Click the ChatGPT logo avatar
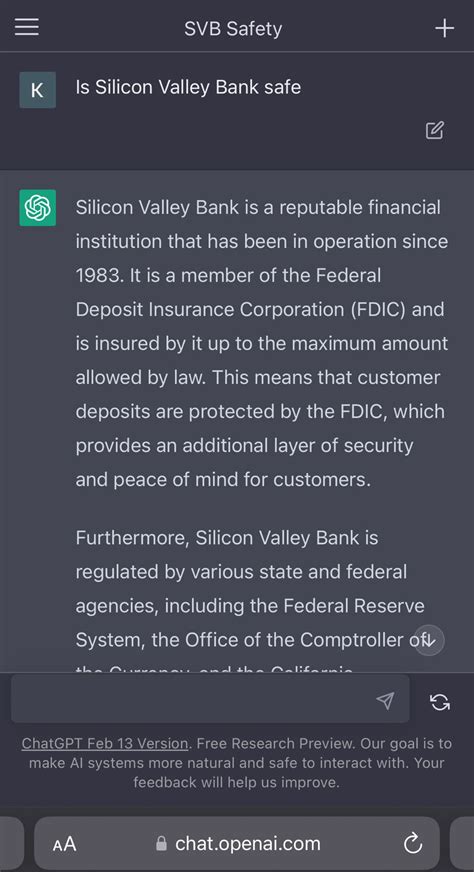 (37, 208)
